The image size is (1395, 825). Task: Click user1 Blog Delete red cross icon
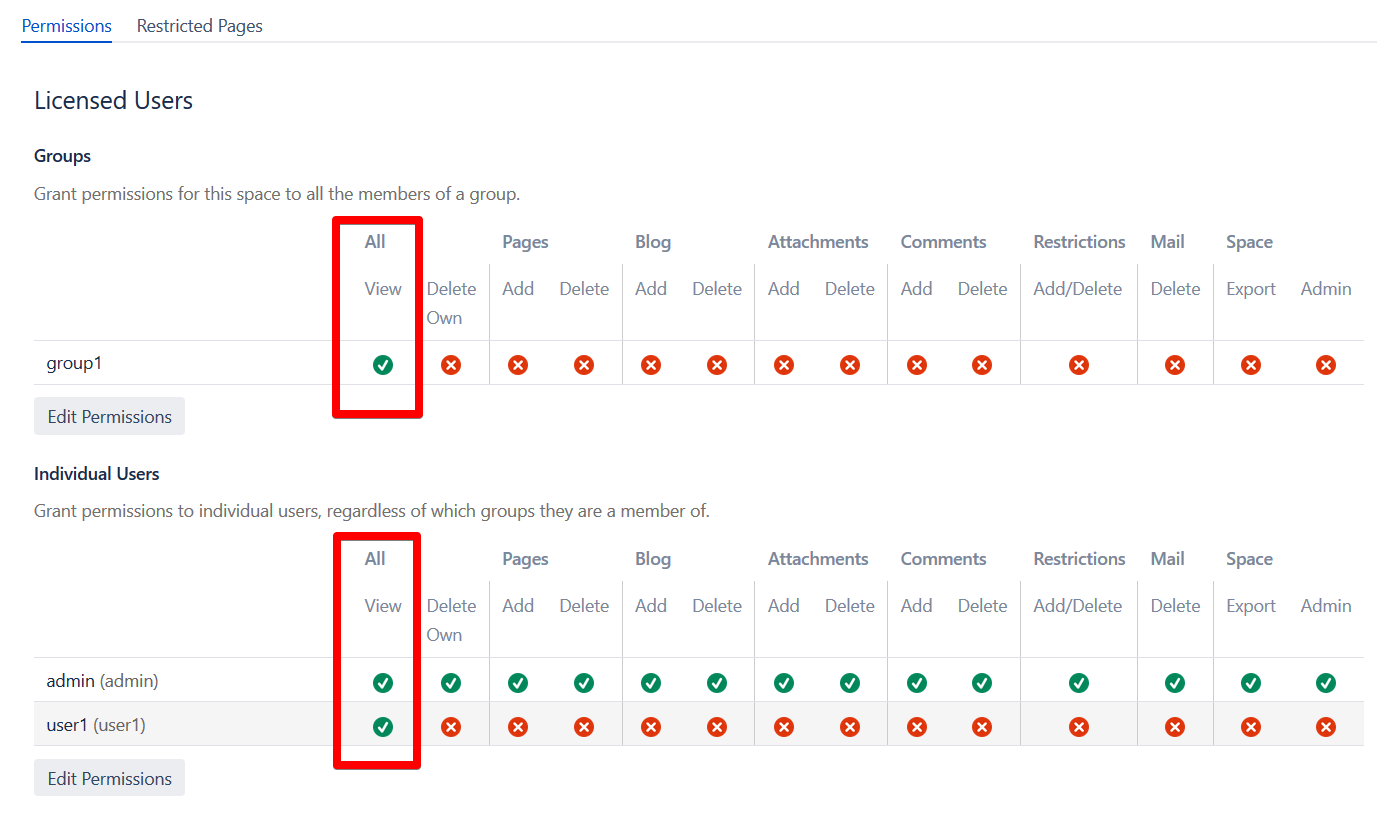click(x=717, y=727)
